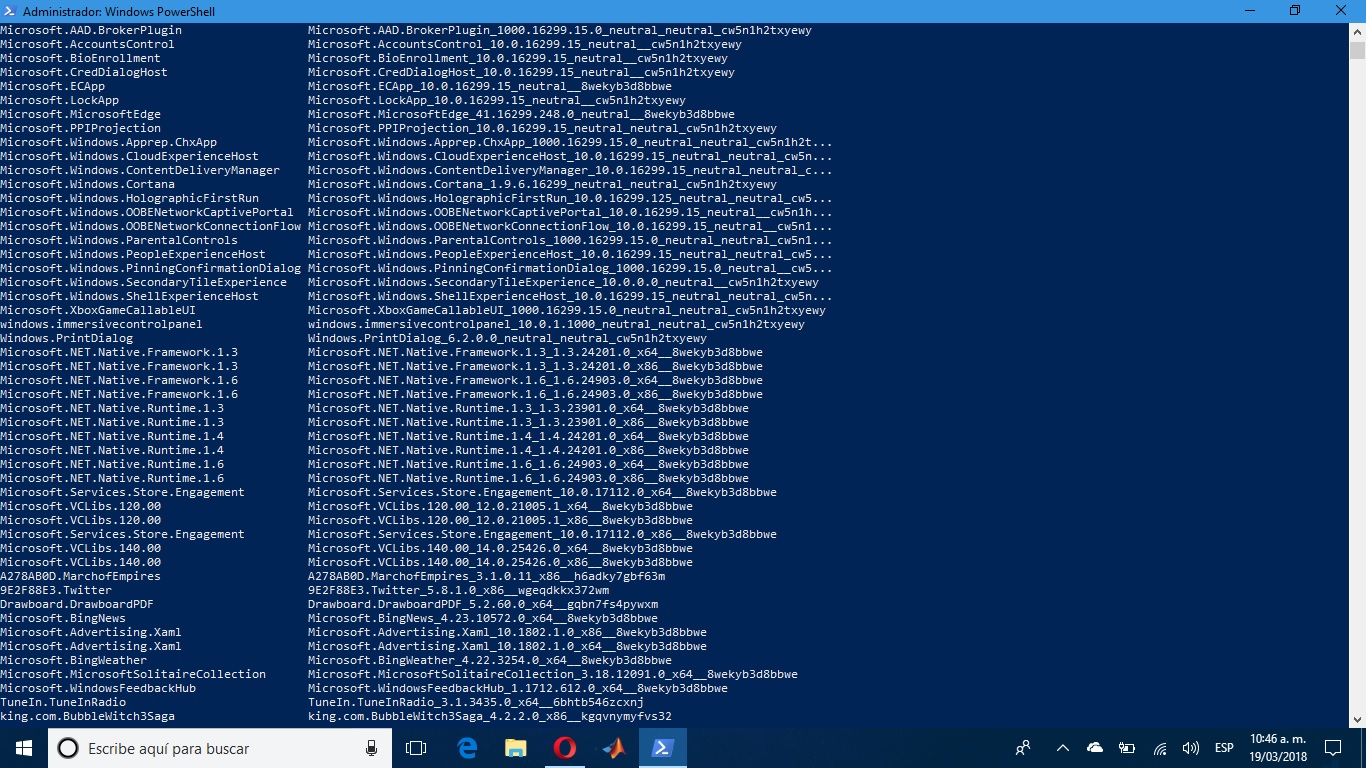Click 'Windows.PrintDialog_6.2.0.0_neutral_neutral_cw5n1h2txyewy' text

tap(507, 338)
